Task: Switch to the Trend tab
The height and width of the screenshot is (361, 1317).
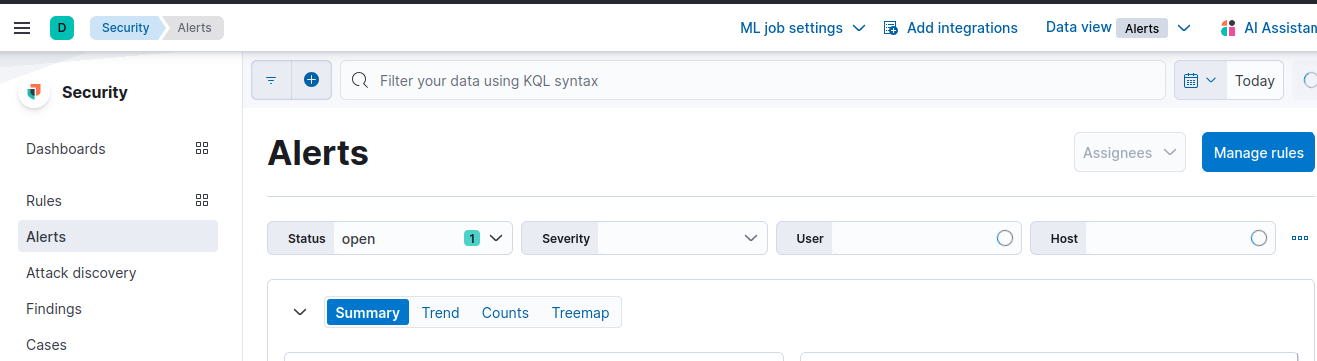Action: point(440,312)
